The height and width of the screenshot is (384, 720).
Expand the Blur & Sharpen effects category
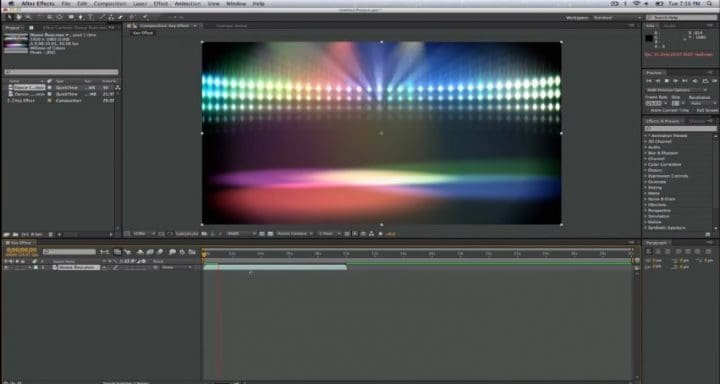point(663,153)
